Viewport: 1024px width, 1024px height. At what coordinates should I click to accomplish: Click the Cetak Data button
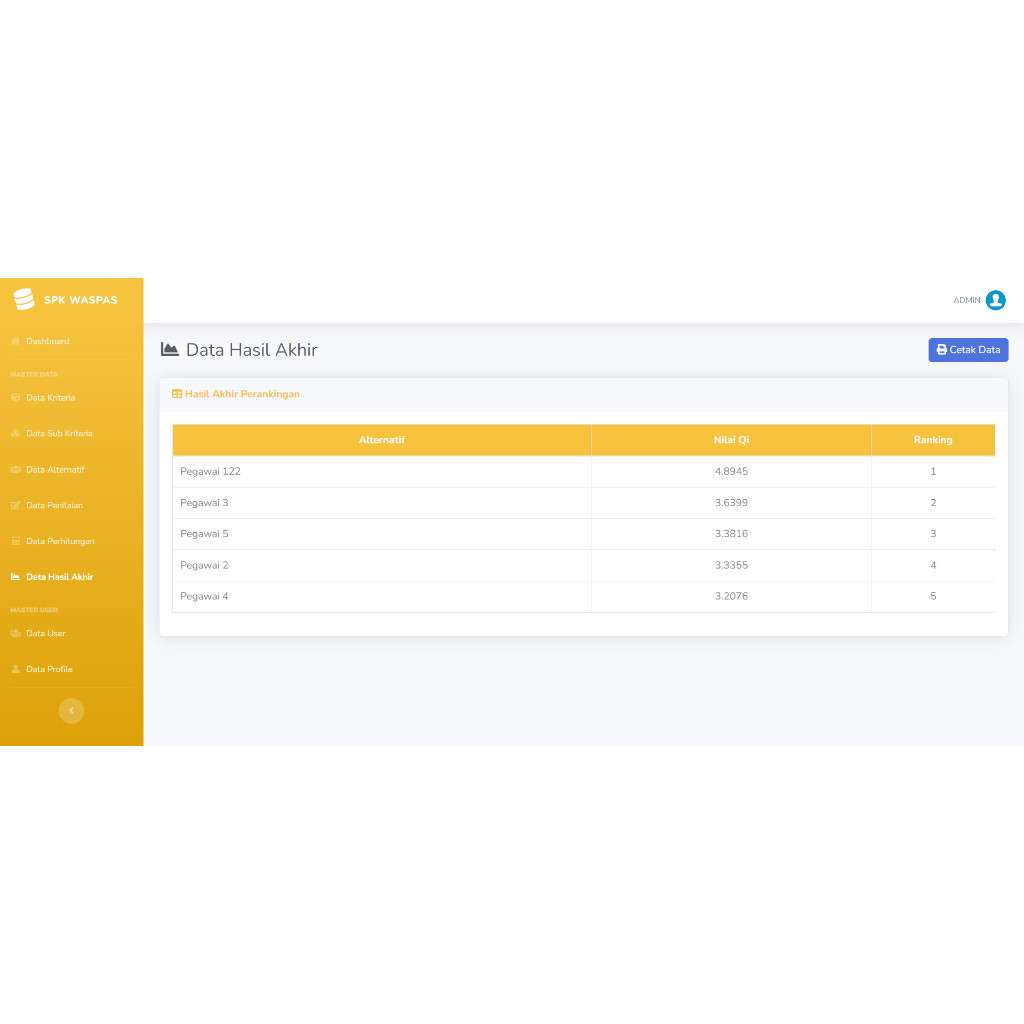pos(968,350)
